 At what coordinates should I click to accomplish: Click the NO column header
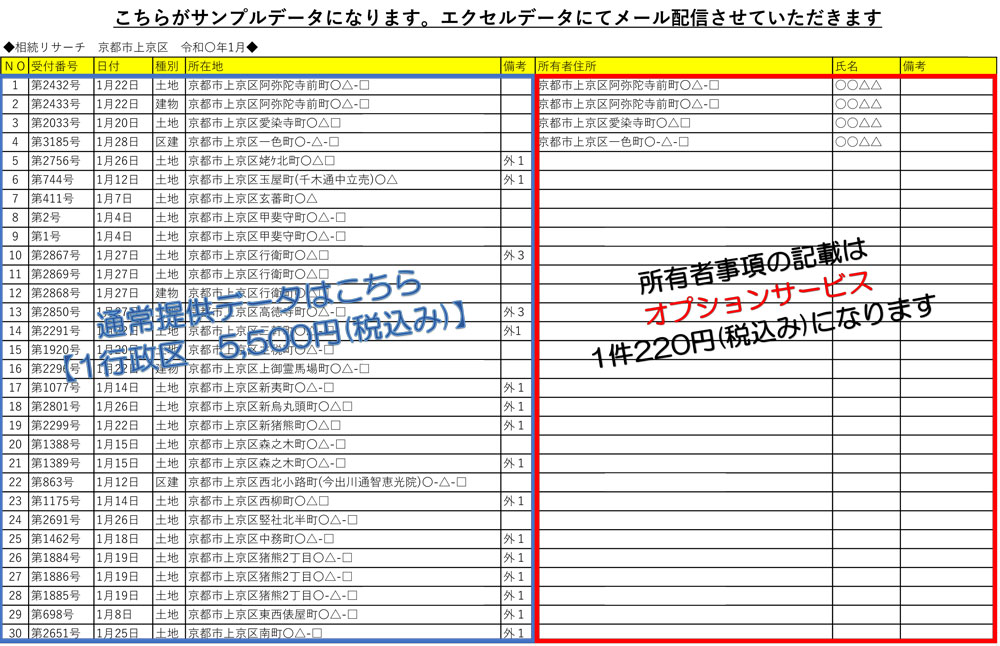[x=15, y=66]
